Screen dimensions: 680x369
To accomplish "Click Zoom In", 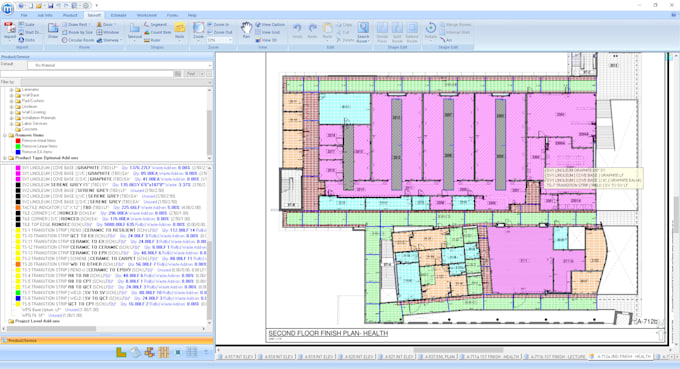I will [x=218, y=25].
